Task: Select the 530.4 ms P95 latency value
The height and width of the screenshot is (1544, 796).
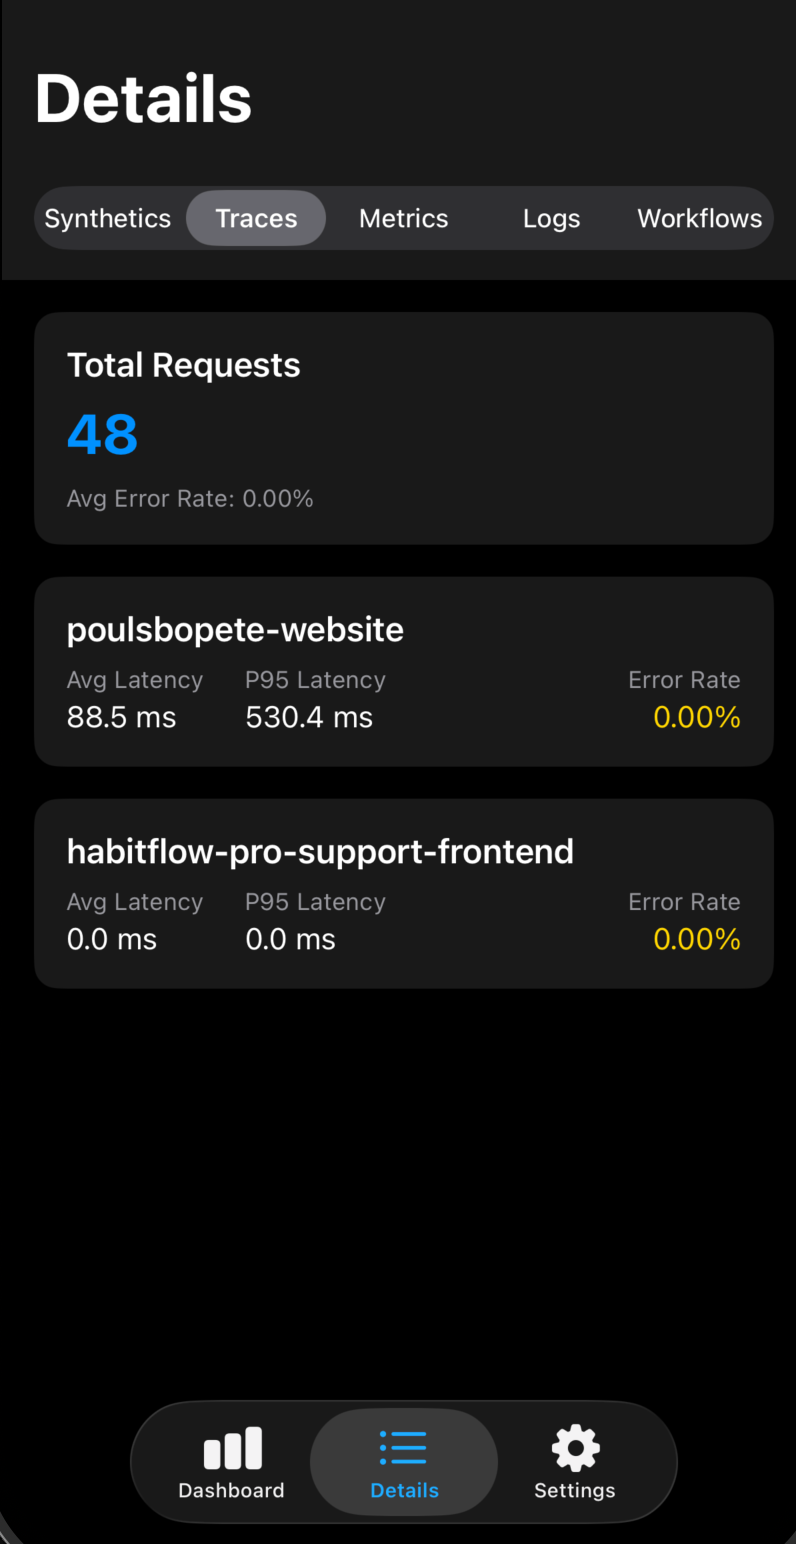Action: click(x=309, y=717)
